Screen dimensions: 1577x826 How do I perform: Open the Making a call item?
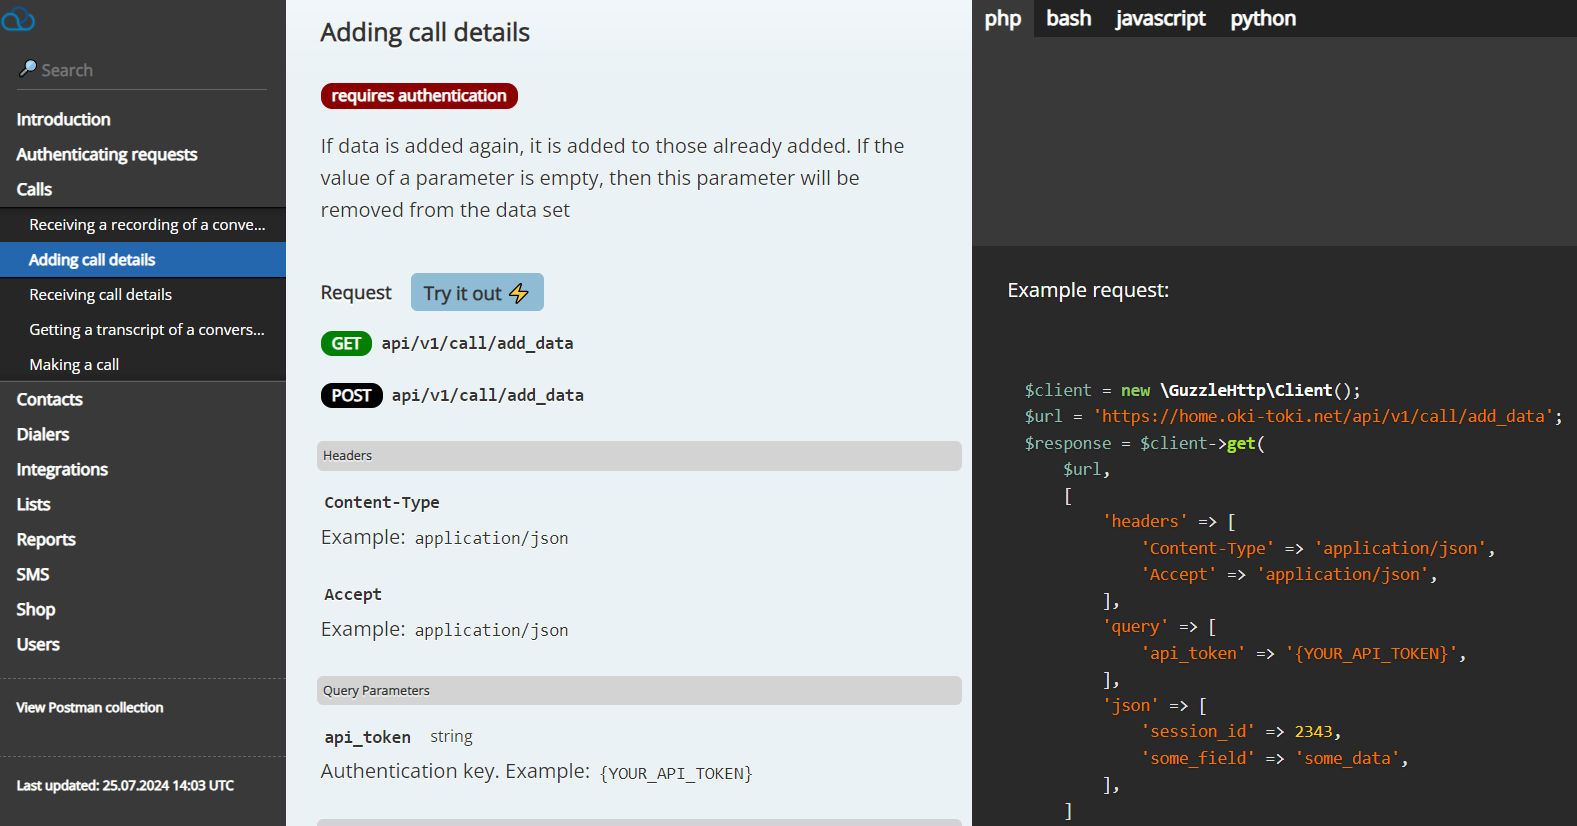point(74,365)
